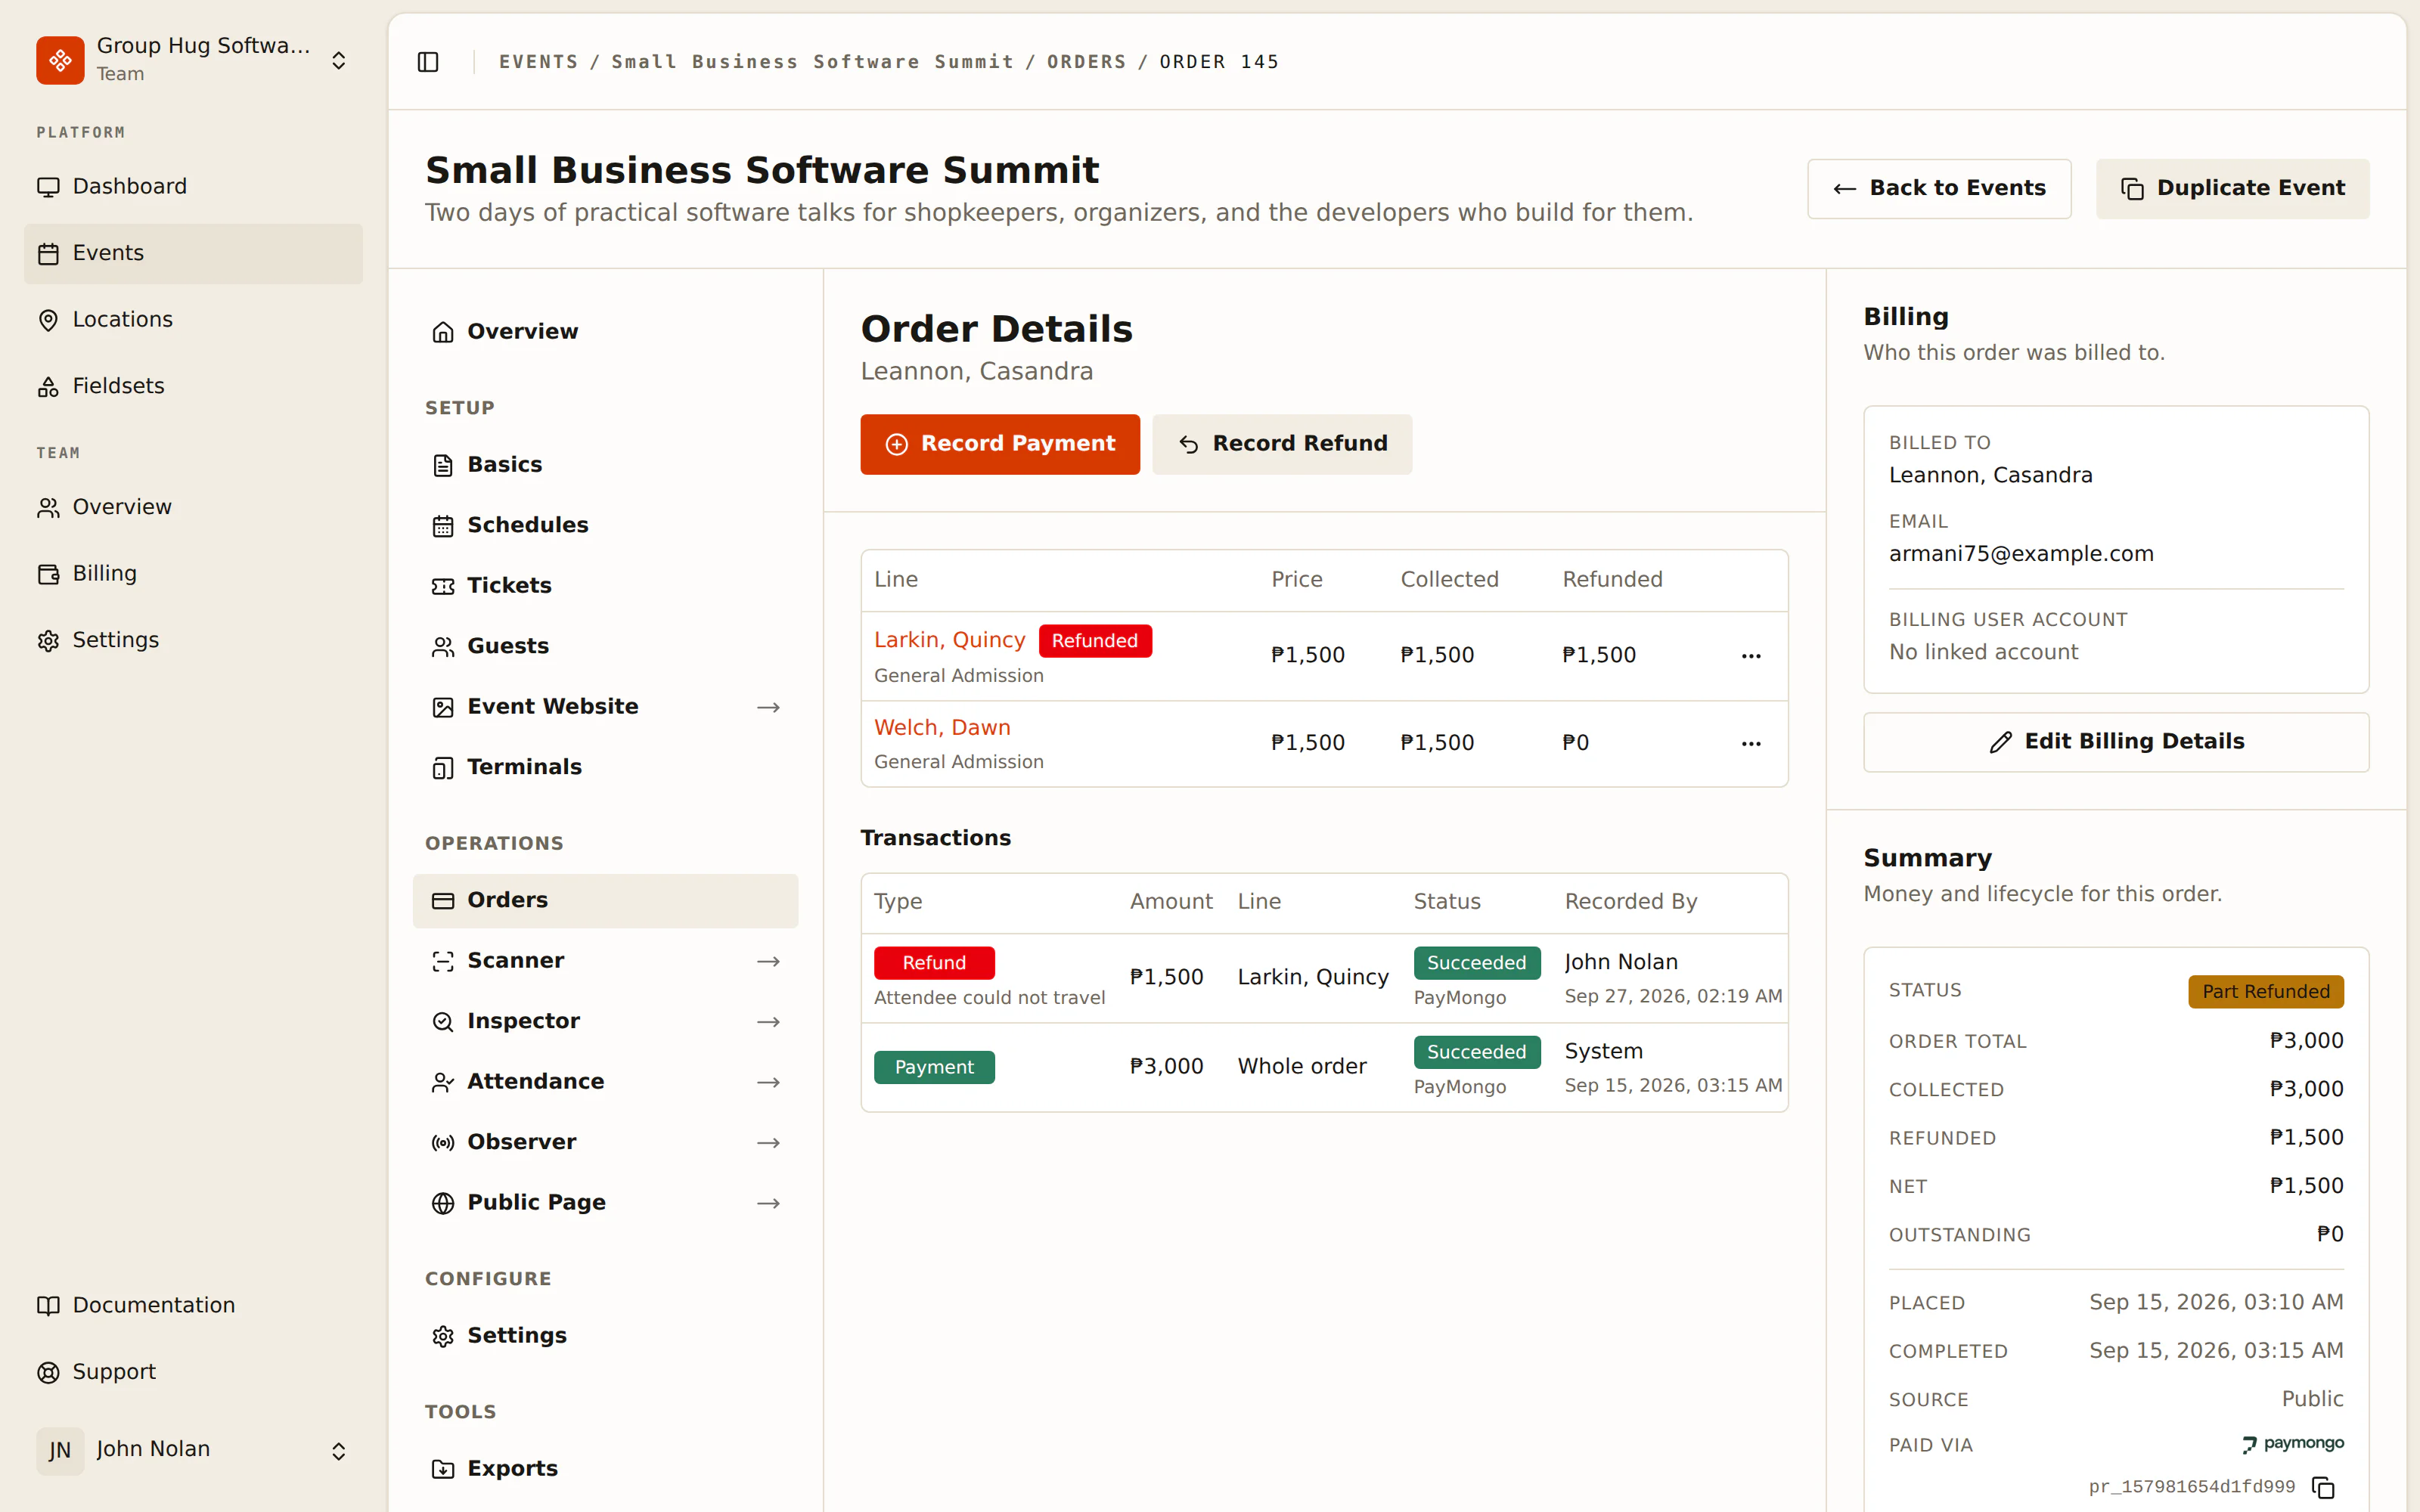
Task: Click the Record Payment button
Action: [1000, 444]
